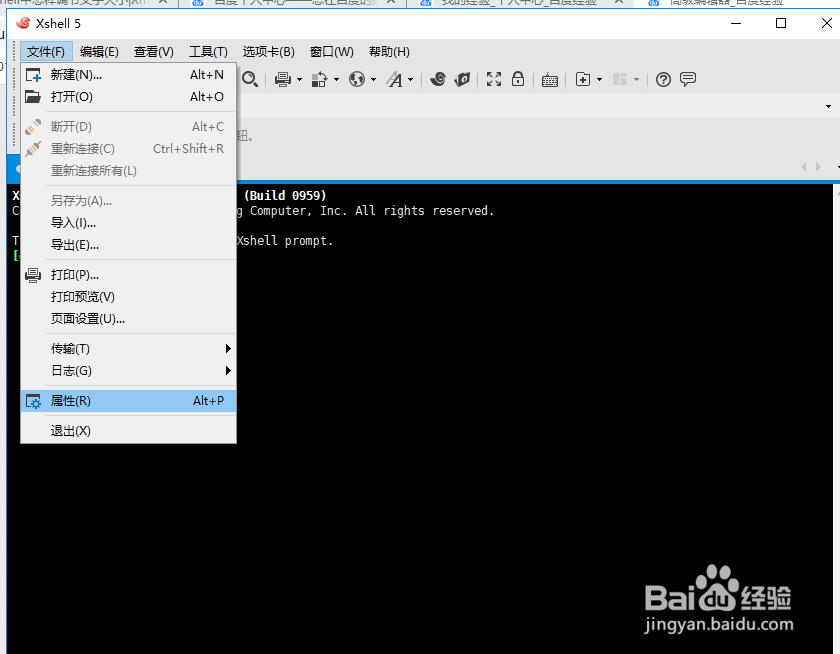Open the 选项卡(B) menu
840x654 pixels.
click(268, 52)
